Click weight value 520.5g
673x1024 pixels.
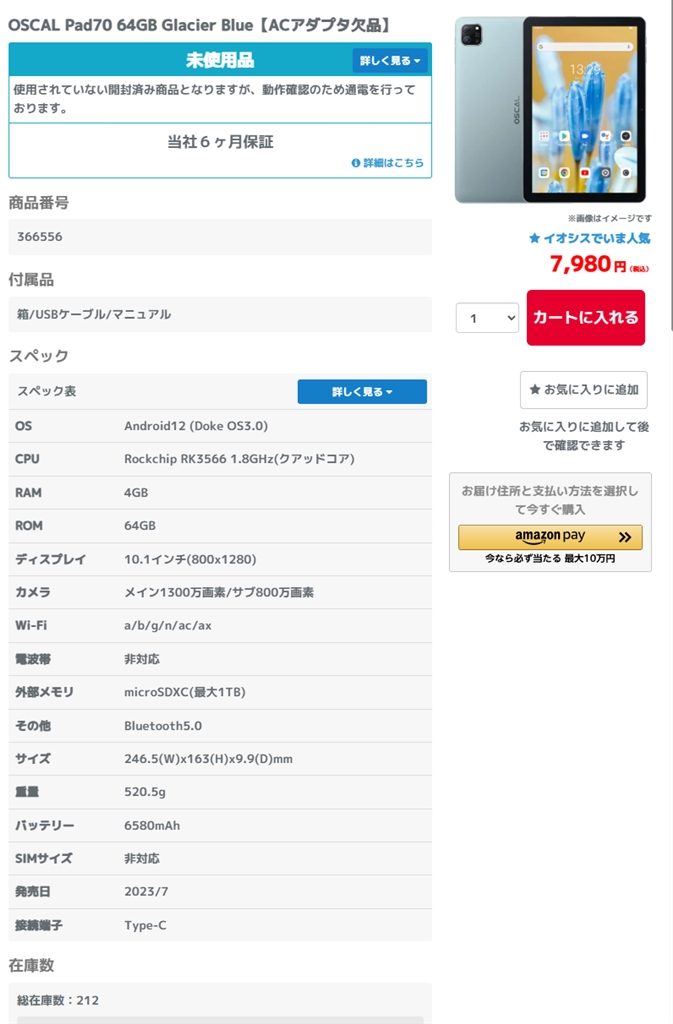[x=145, y=792]
